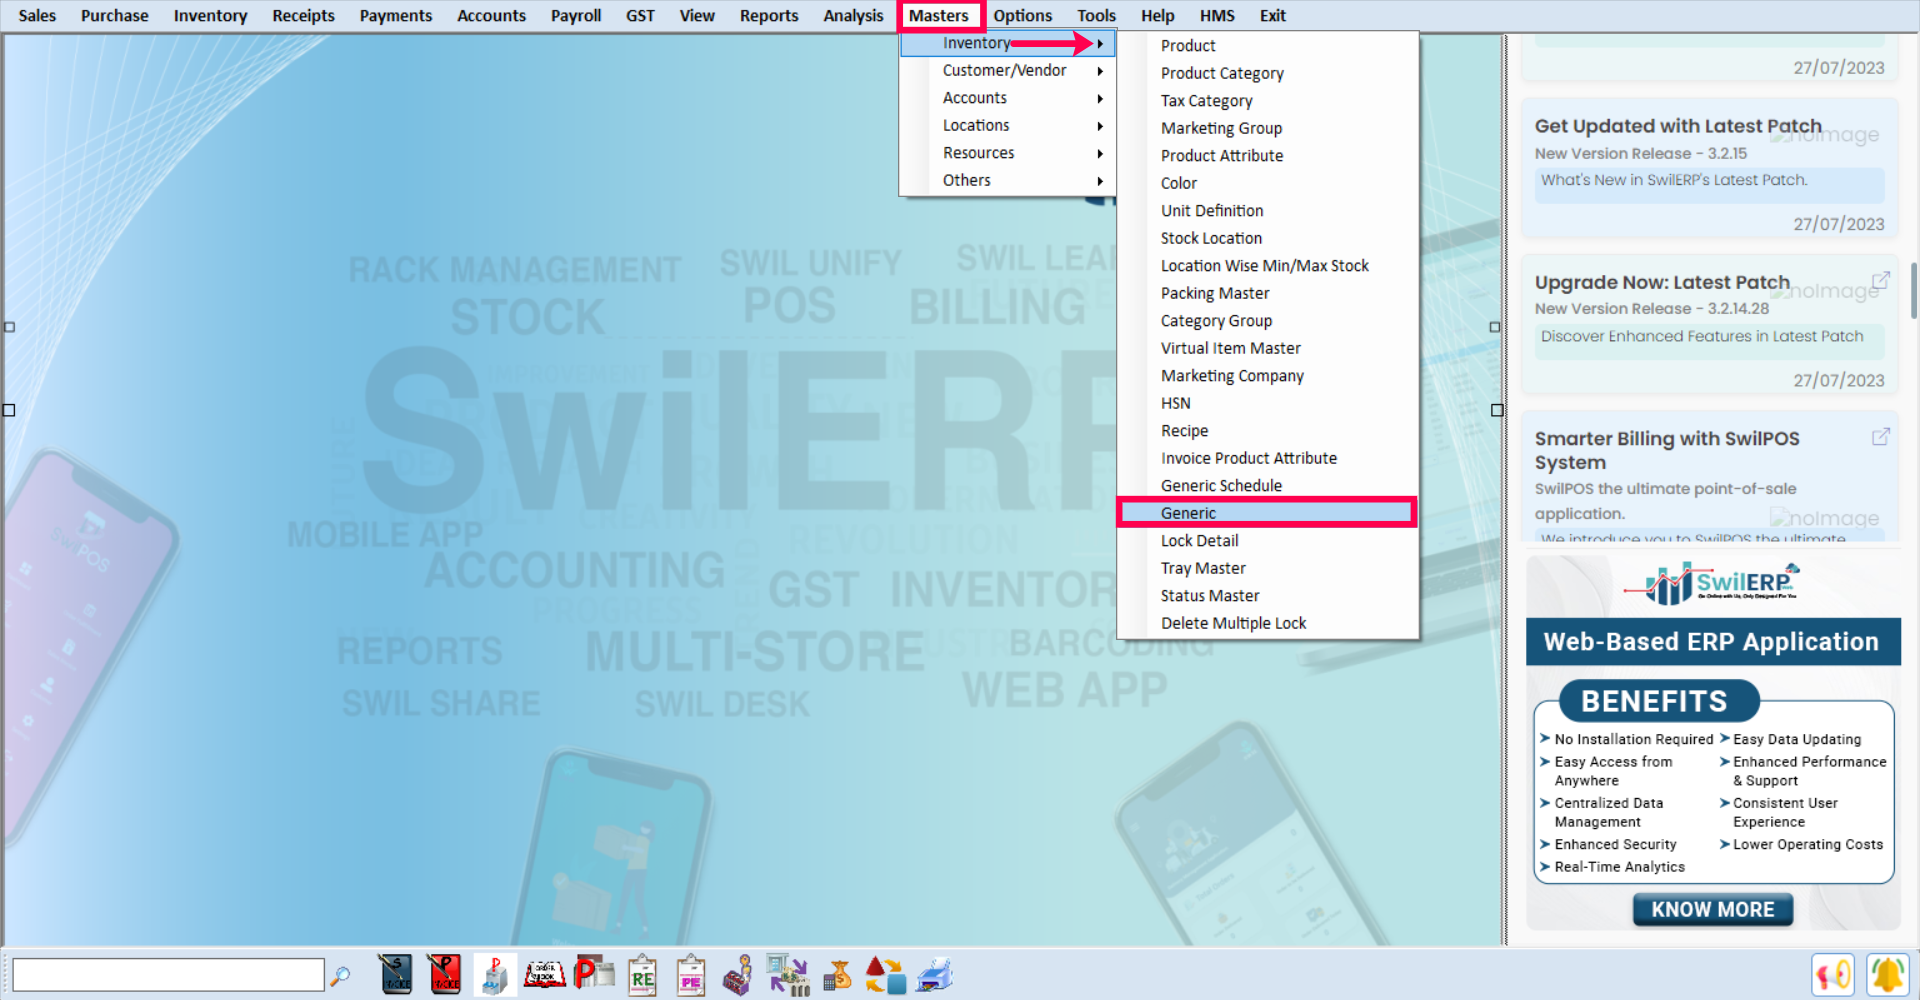Choose Stock Location menu entry

point(1268,238)
